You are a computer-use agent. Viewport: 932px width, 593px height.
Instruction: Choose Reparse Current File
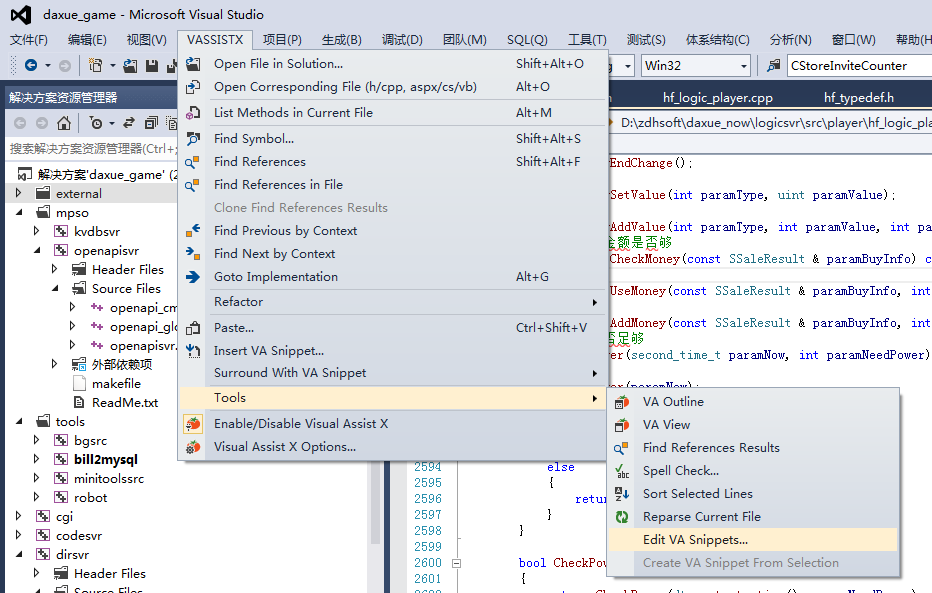click(701, 517)
